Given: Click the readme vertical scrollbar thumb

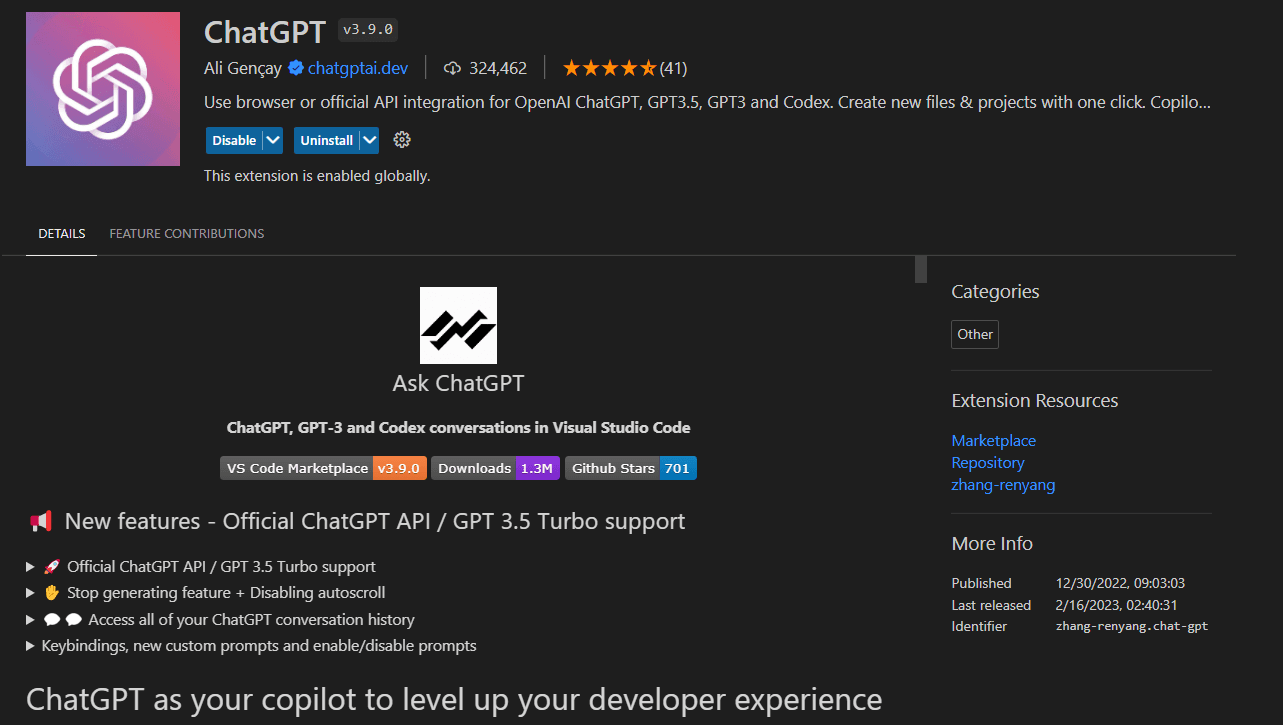Looking at the screenshot, I should click(x=921, y=269).
